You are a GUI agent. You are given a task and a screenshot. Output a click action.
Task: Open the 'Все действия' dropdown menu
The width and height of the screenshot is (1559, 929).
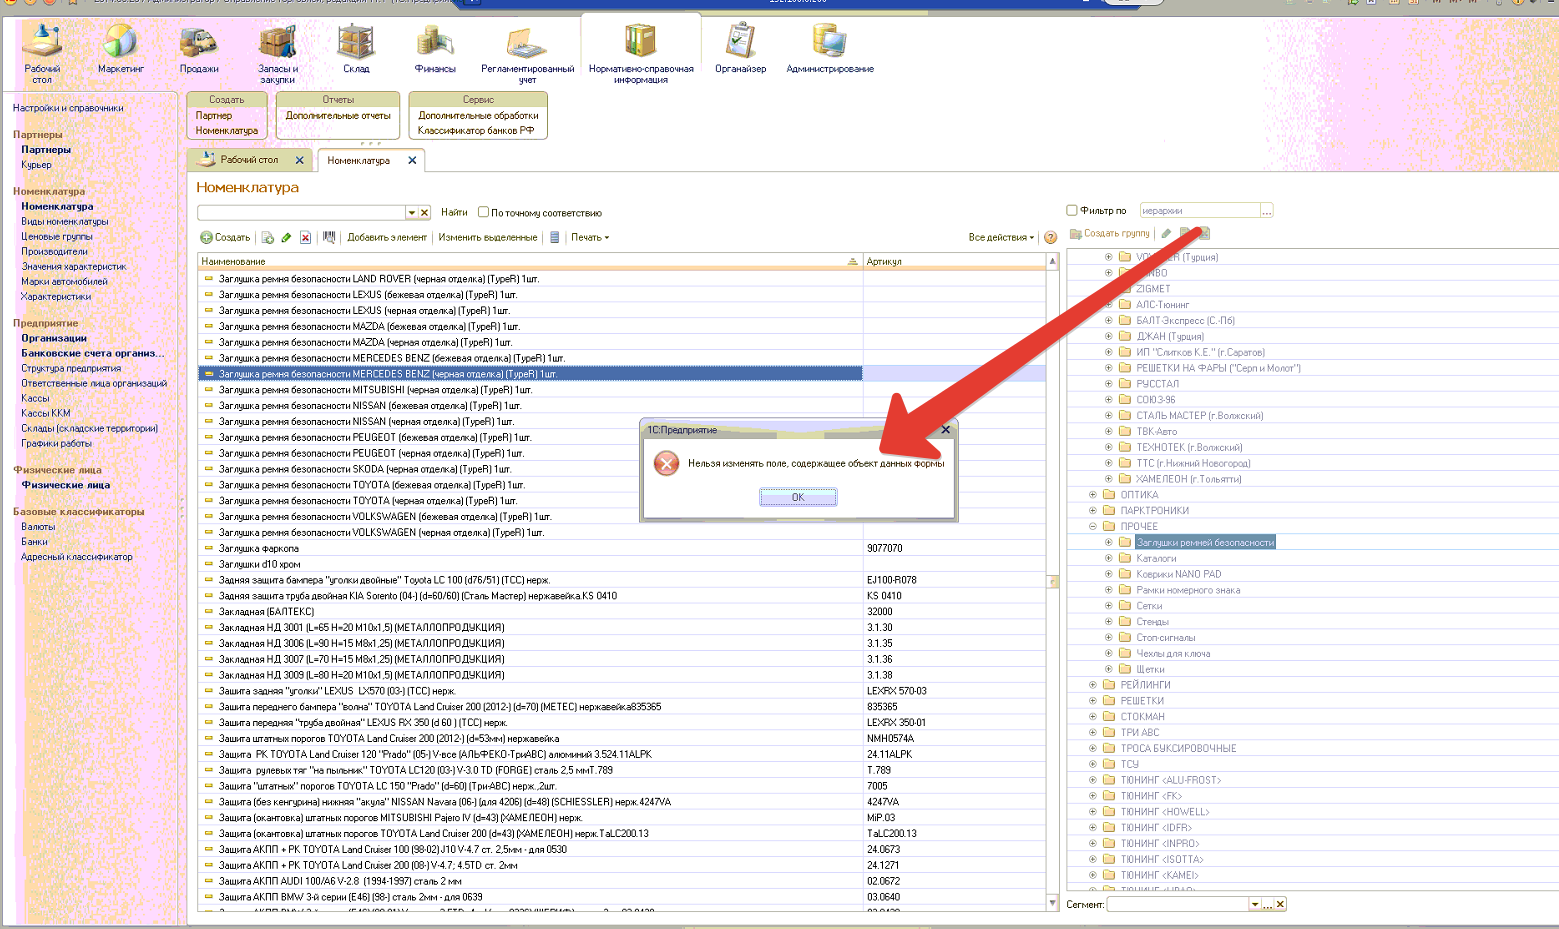point(1001,238)
